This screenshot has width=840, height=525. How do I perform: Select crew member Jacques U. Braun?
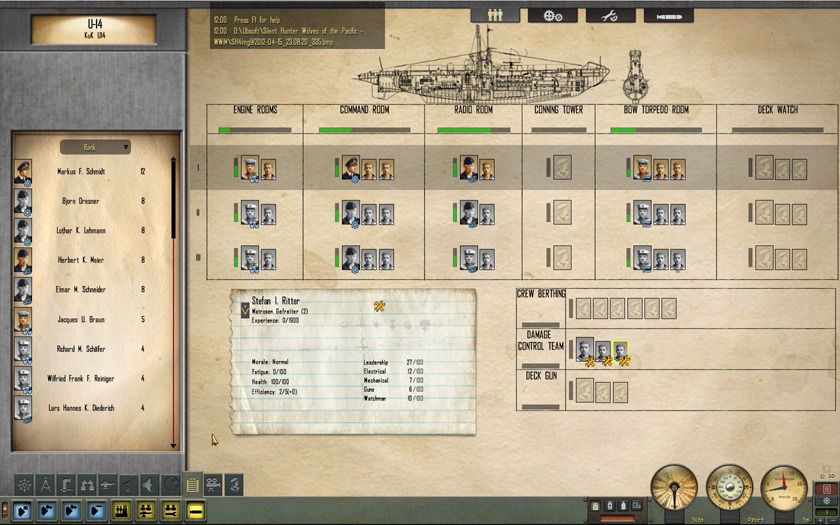point(80,320)
